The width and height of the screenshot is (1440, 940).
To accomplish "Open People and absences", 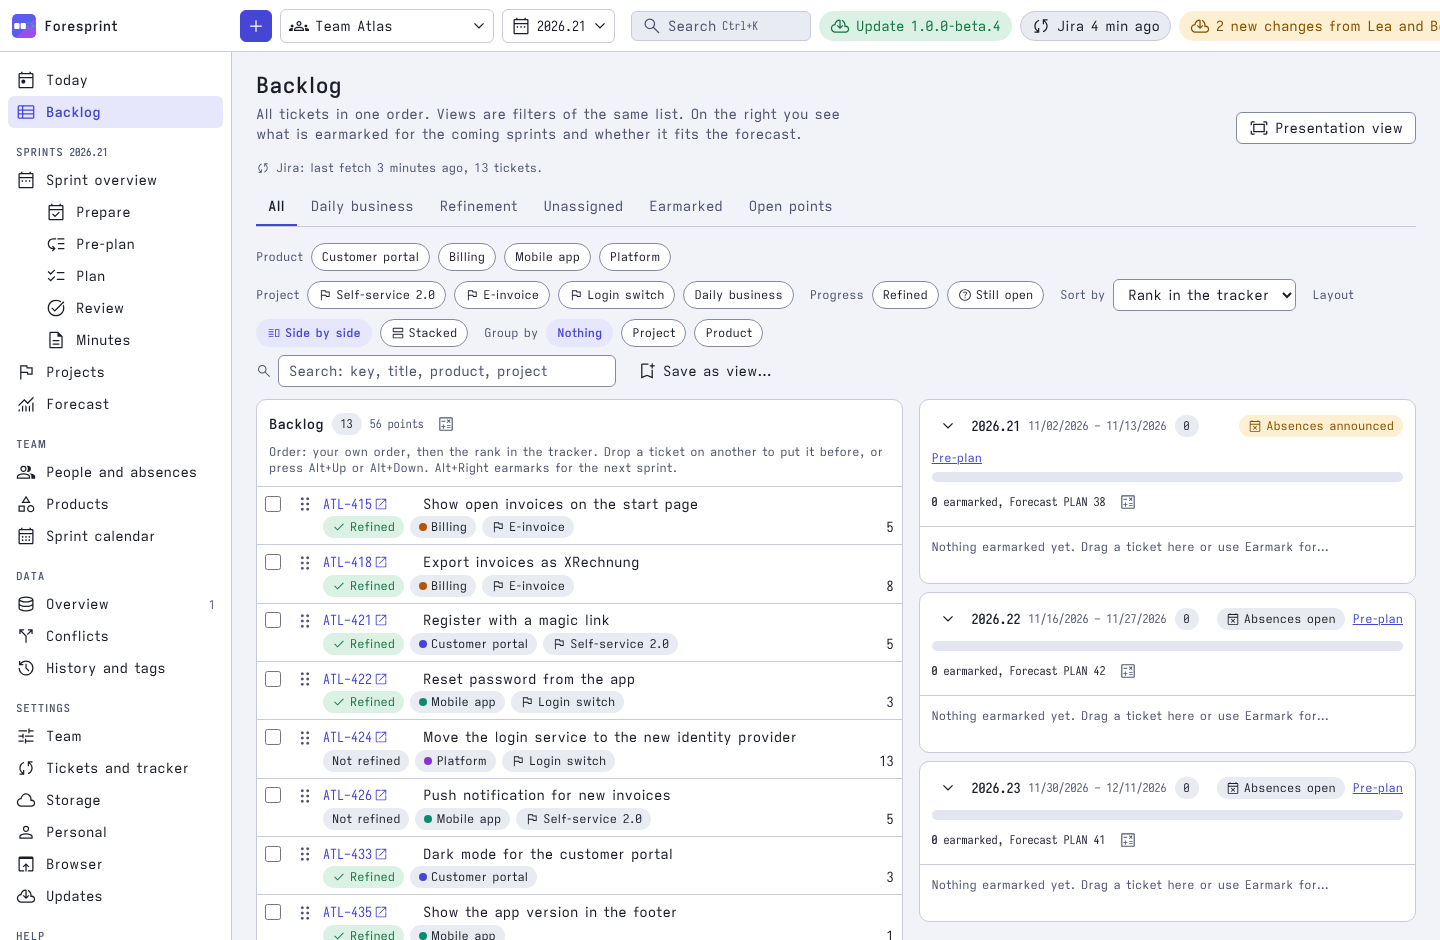I will coord(115,472).
